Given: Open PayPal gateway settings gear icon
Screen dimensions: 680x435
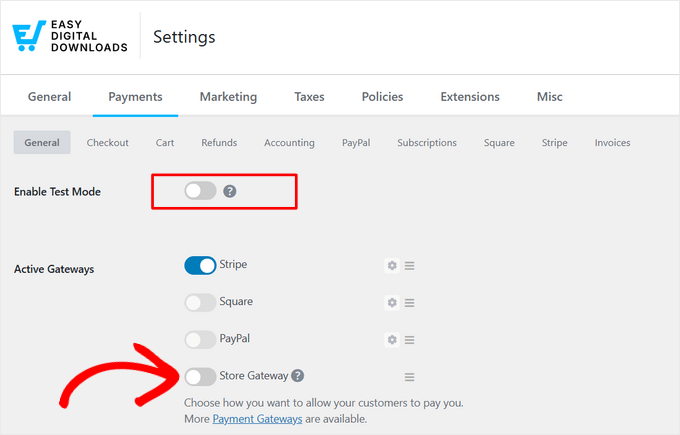Looking at the screenshot, I should [392, 340].
